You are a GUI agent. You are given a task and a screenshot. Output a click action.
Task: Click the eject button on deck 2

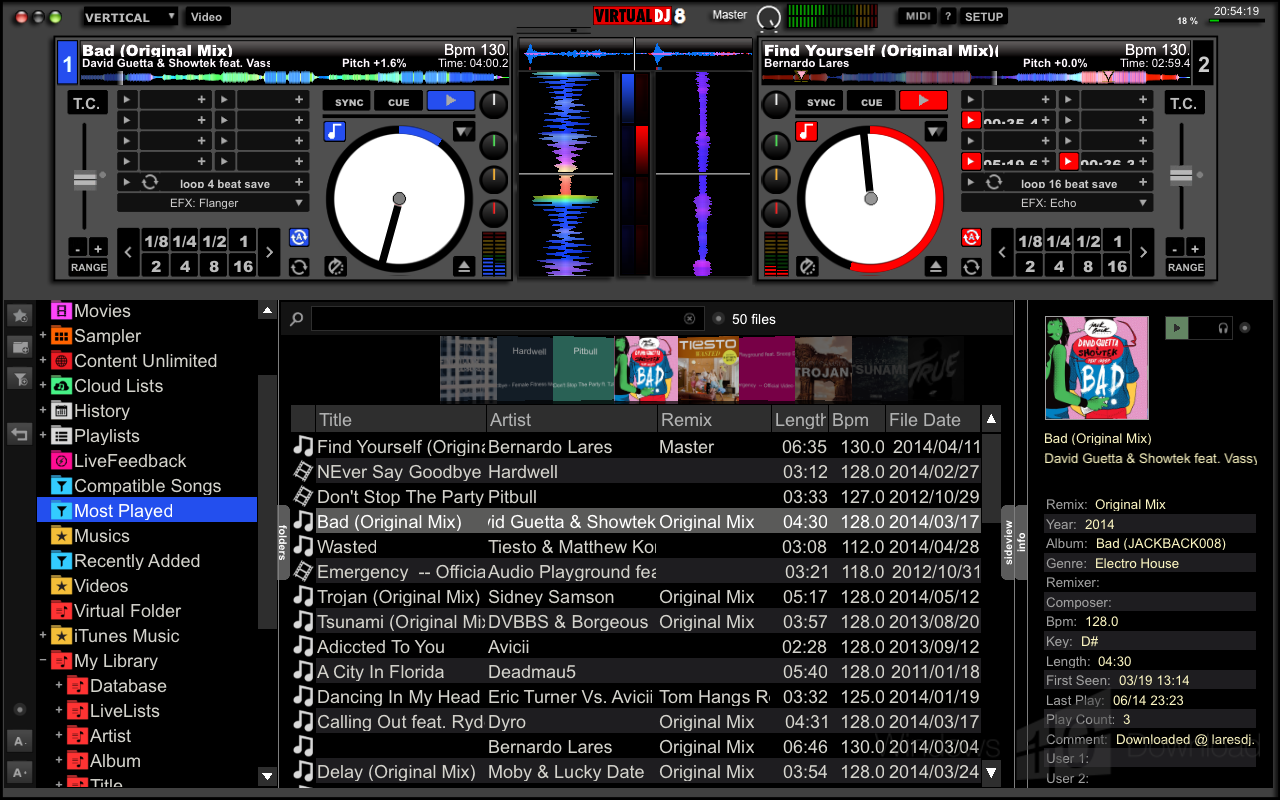[935, 266]
